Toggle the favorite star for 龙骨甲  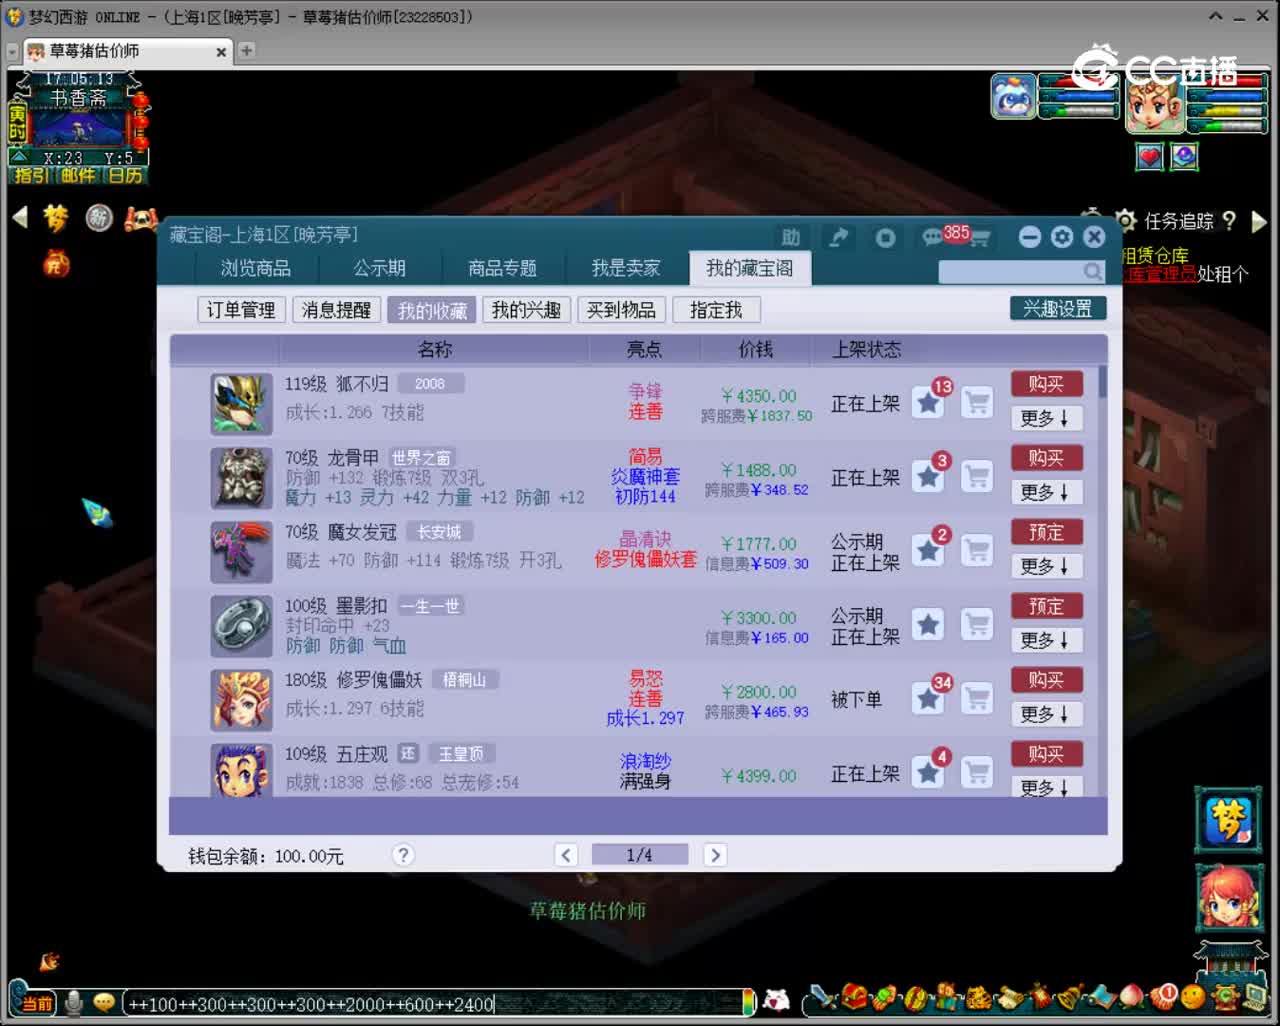click(x=929, y=476)
